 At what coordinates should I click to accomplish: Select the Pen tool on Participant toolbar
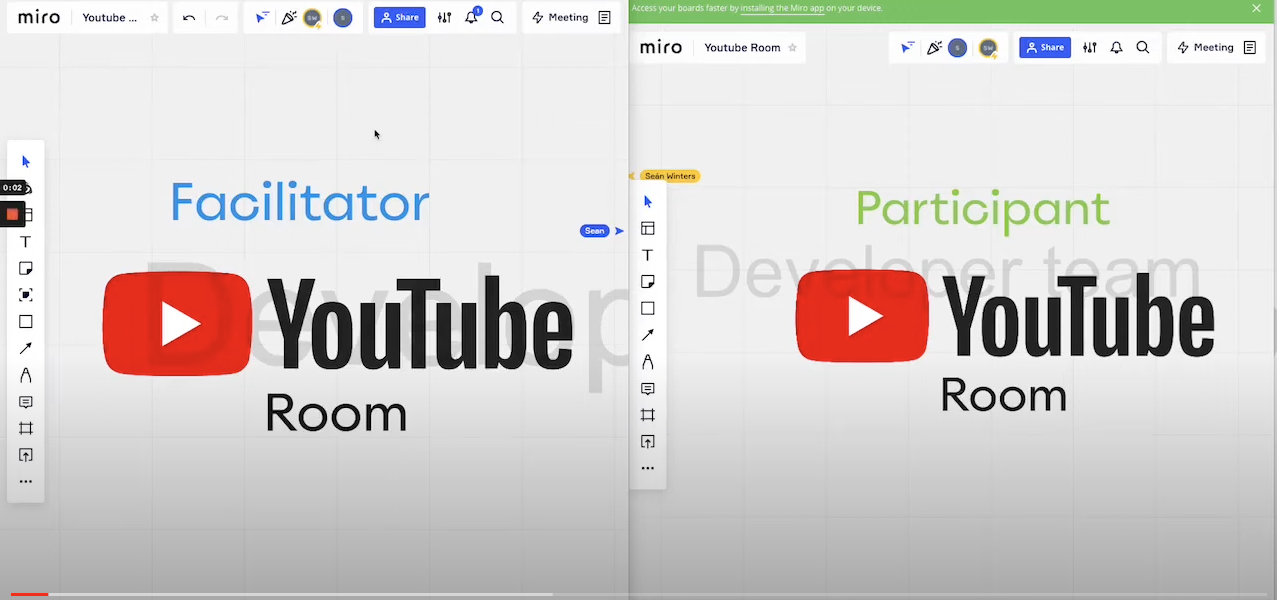click(648, 362)
